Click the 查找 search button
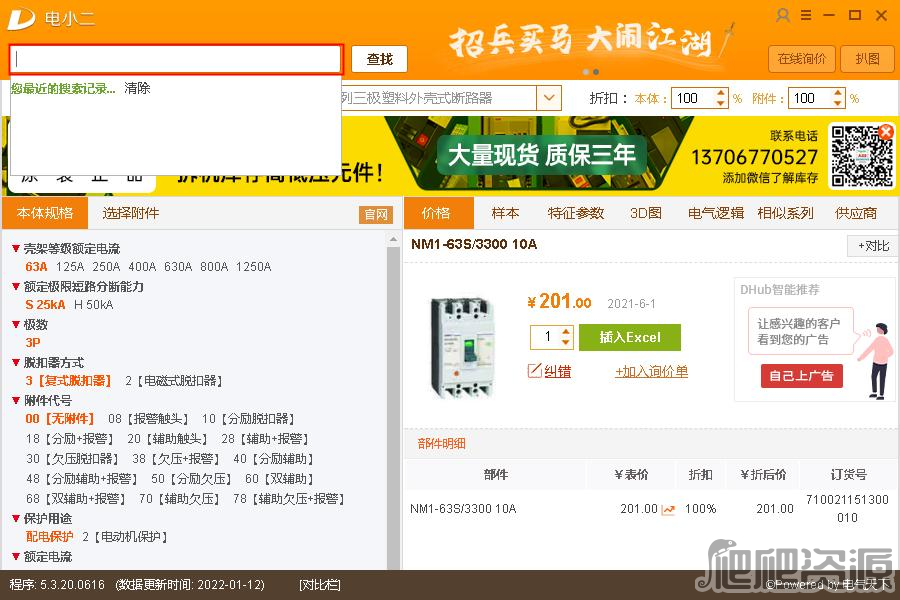 pyautogui.click(x=379, y=59)
